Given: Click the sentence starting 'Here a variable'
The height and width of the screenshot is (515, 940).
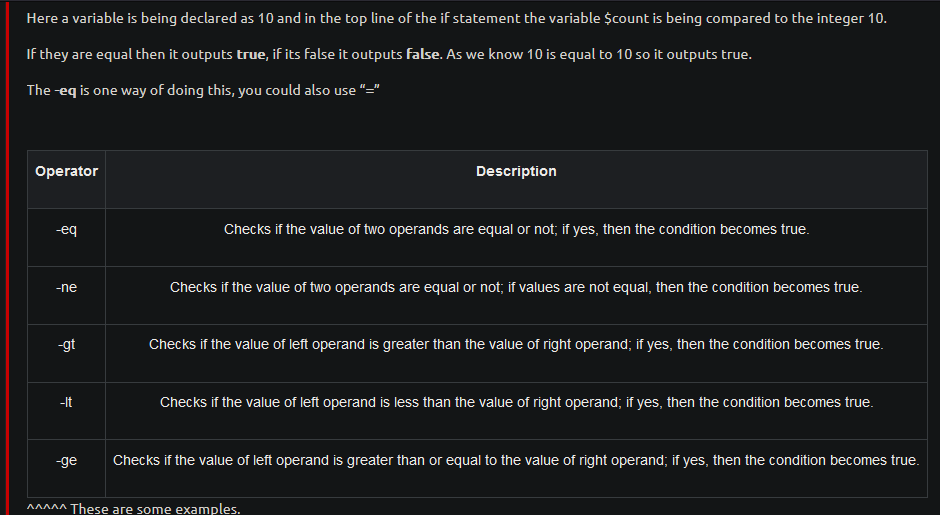Looking at the screenshot, I should click(x=456, y=19).
